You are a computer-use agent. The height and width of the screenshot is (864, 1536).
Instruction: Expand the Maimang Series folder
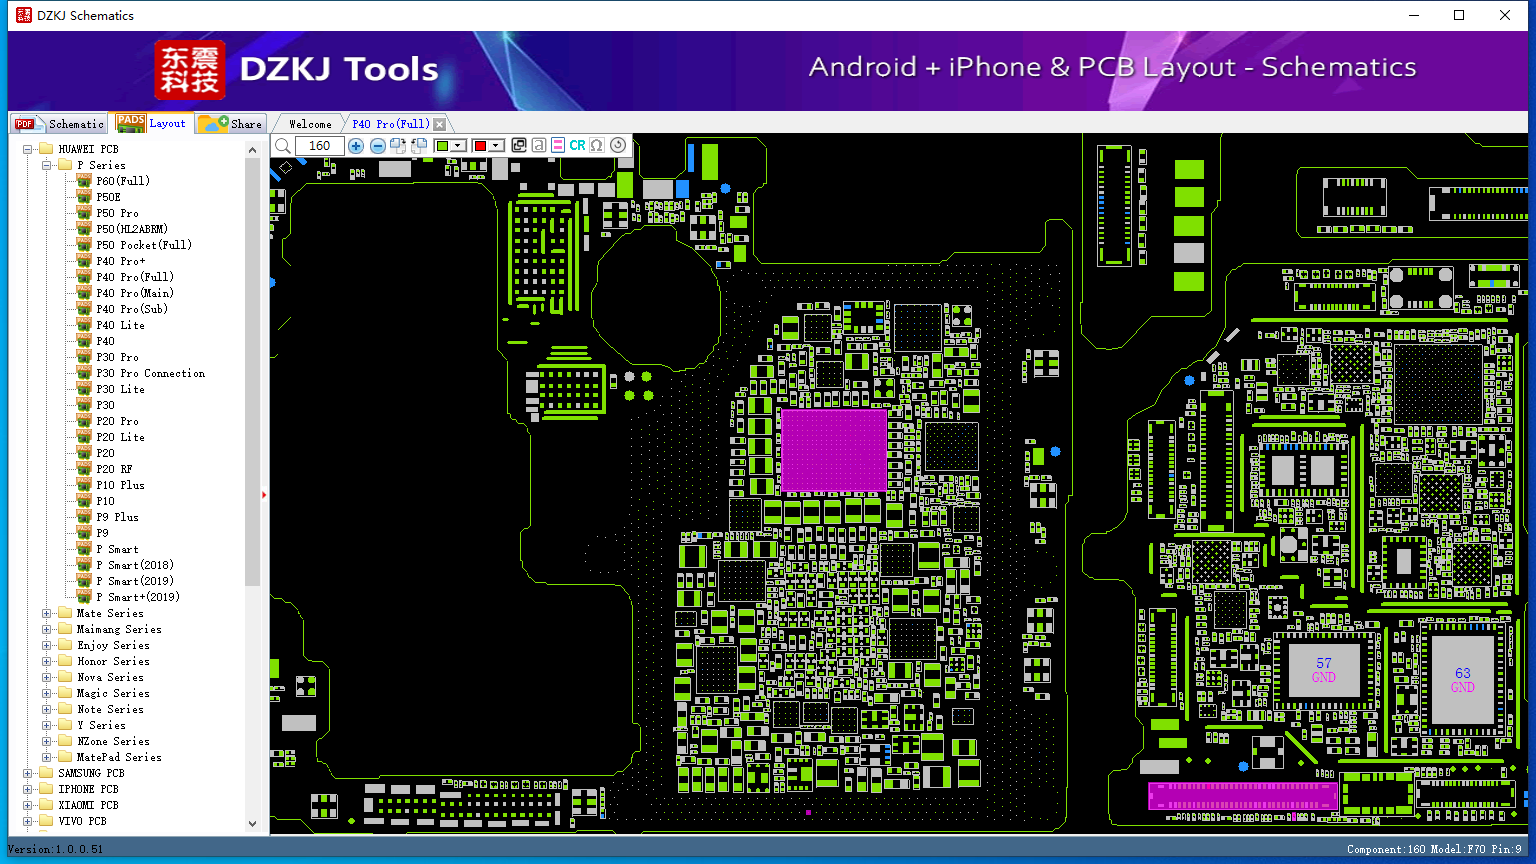coord(47,629)
